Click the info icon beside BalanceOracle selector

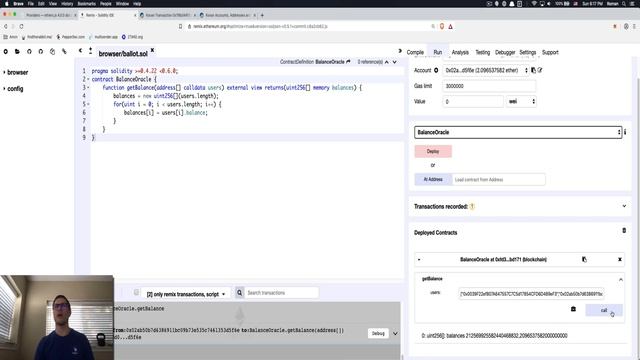[x=625, y=132]
